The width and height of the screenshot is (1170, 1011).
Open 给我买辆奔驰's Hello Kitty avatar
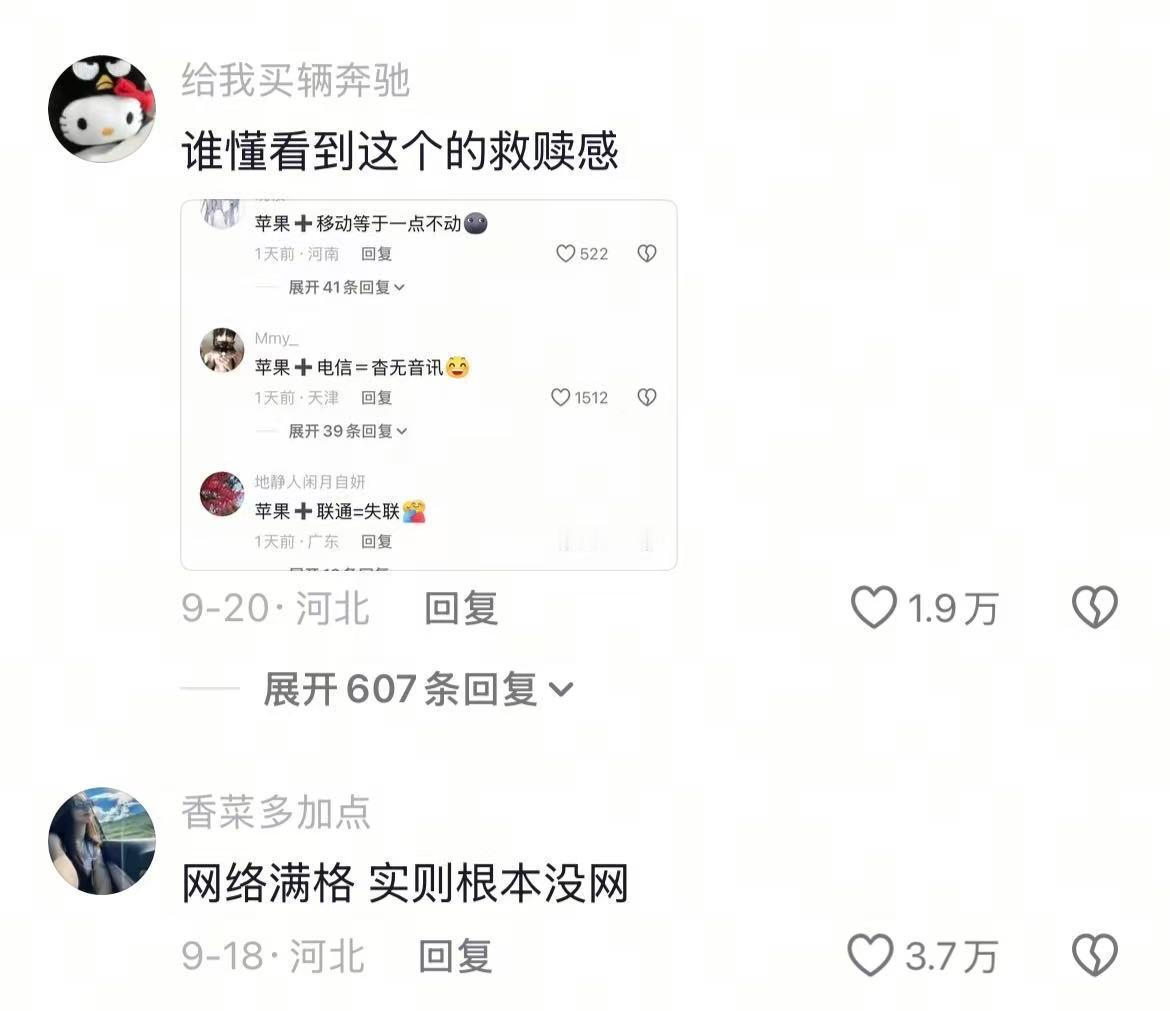102,108
